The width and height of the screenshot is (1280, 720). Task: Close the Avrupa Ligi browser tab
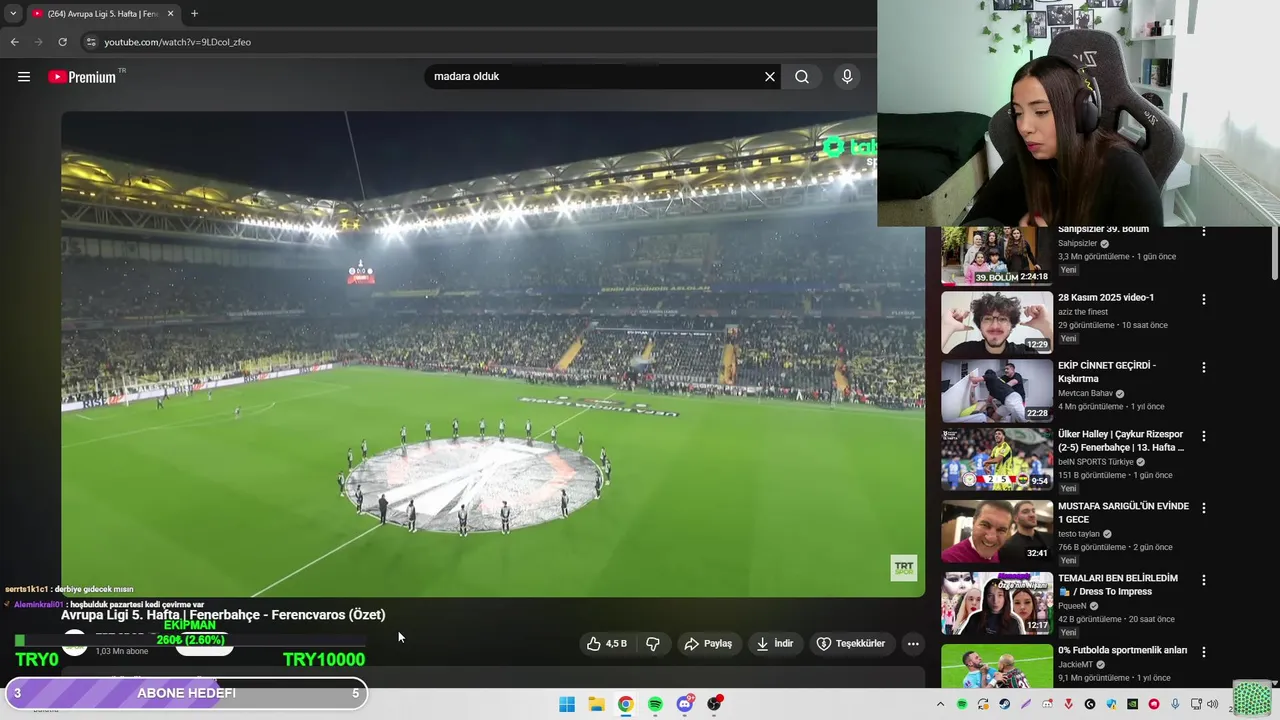coord(170,14)
